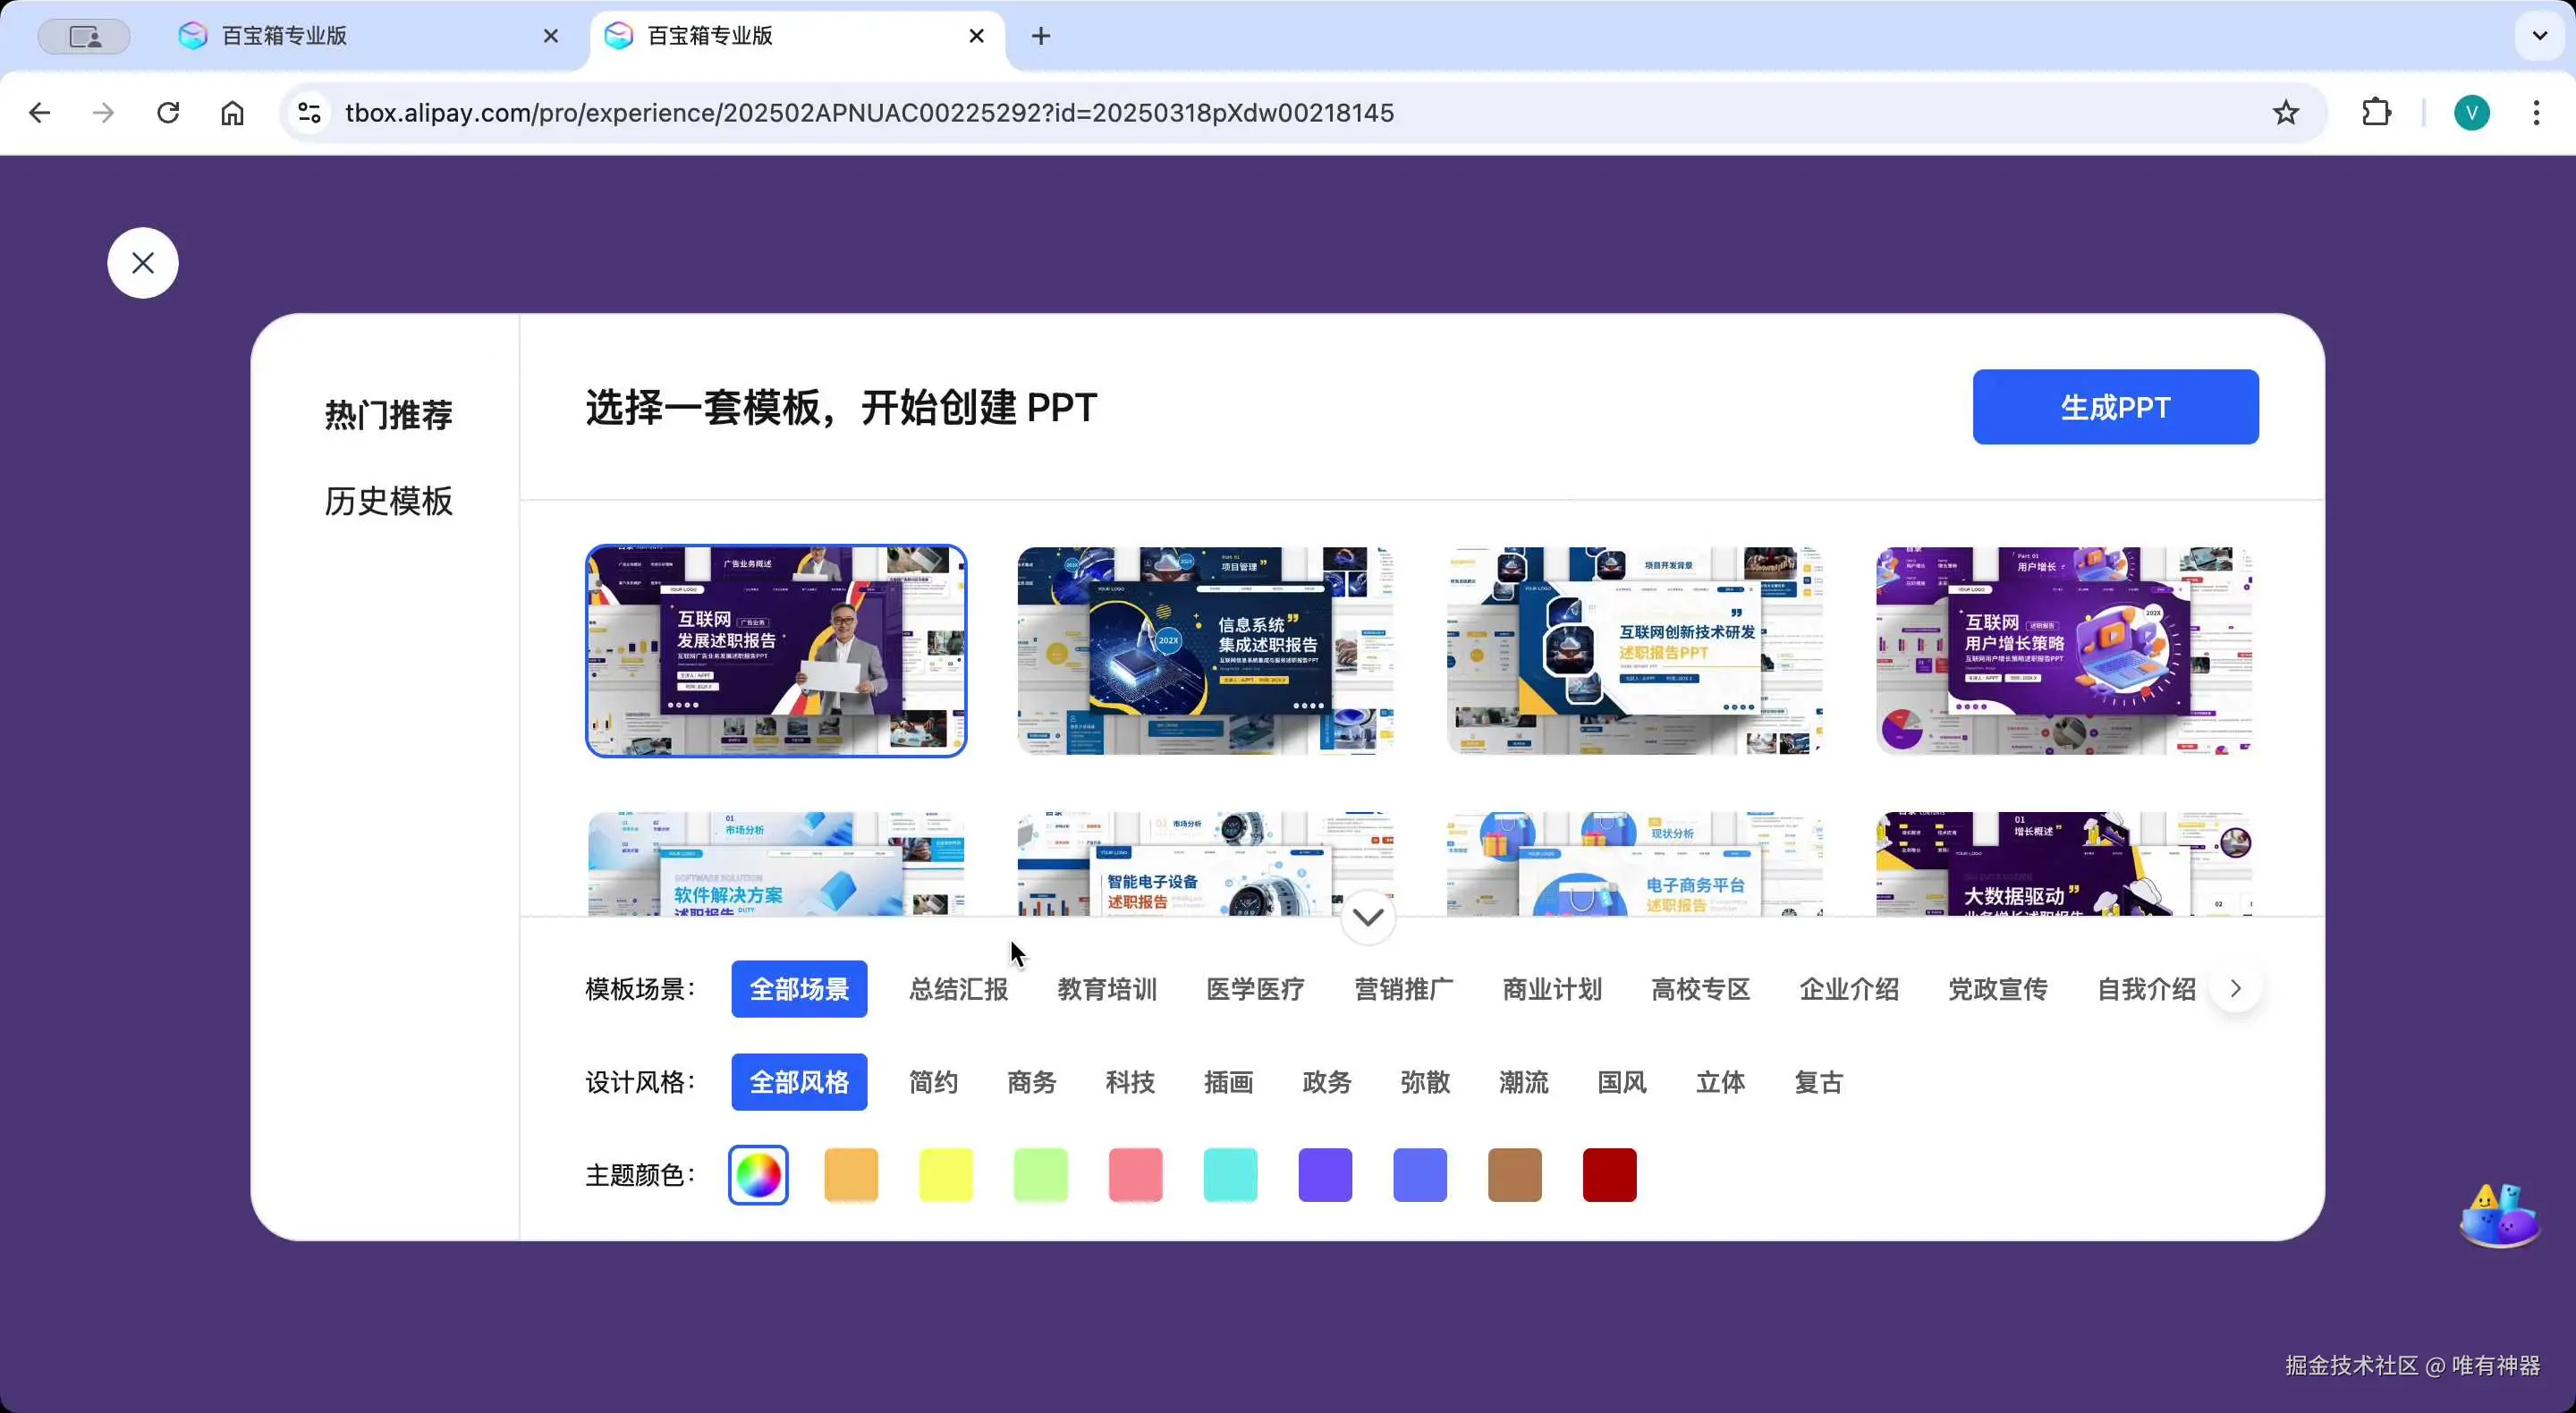Bookmark this page with the star icon
This screenshot has height=1413, width=2576.
point(2285,112)
